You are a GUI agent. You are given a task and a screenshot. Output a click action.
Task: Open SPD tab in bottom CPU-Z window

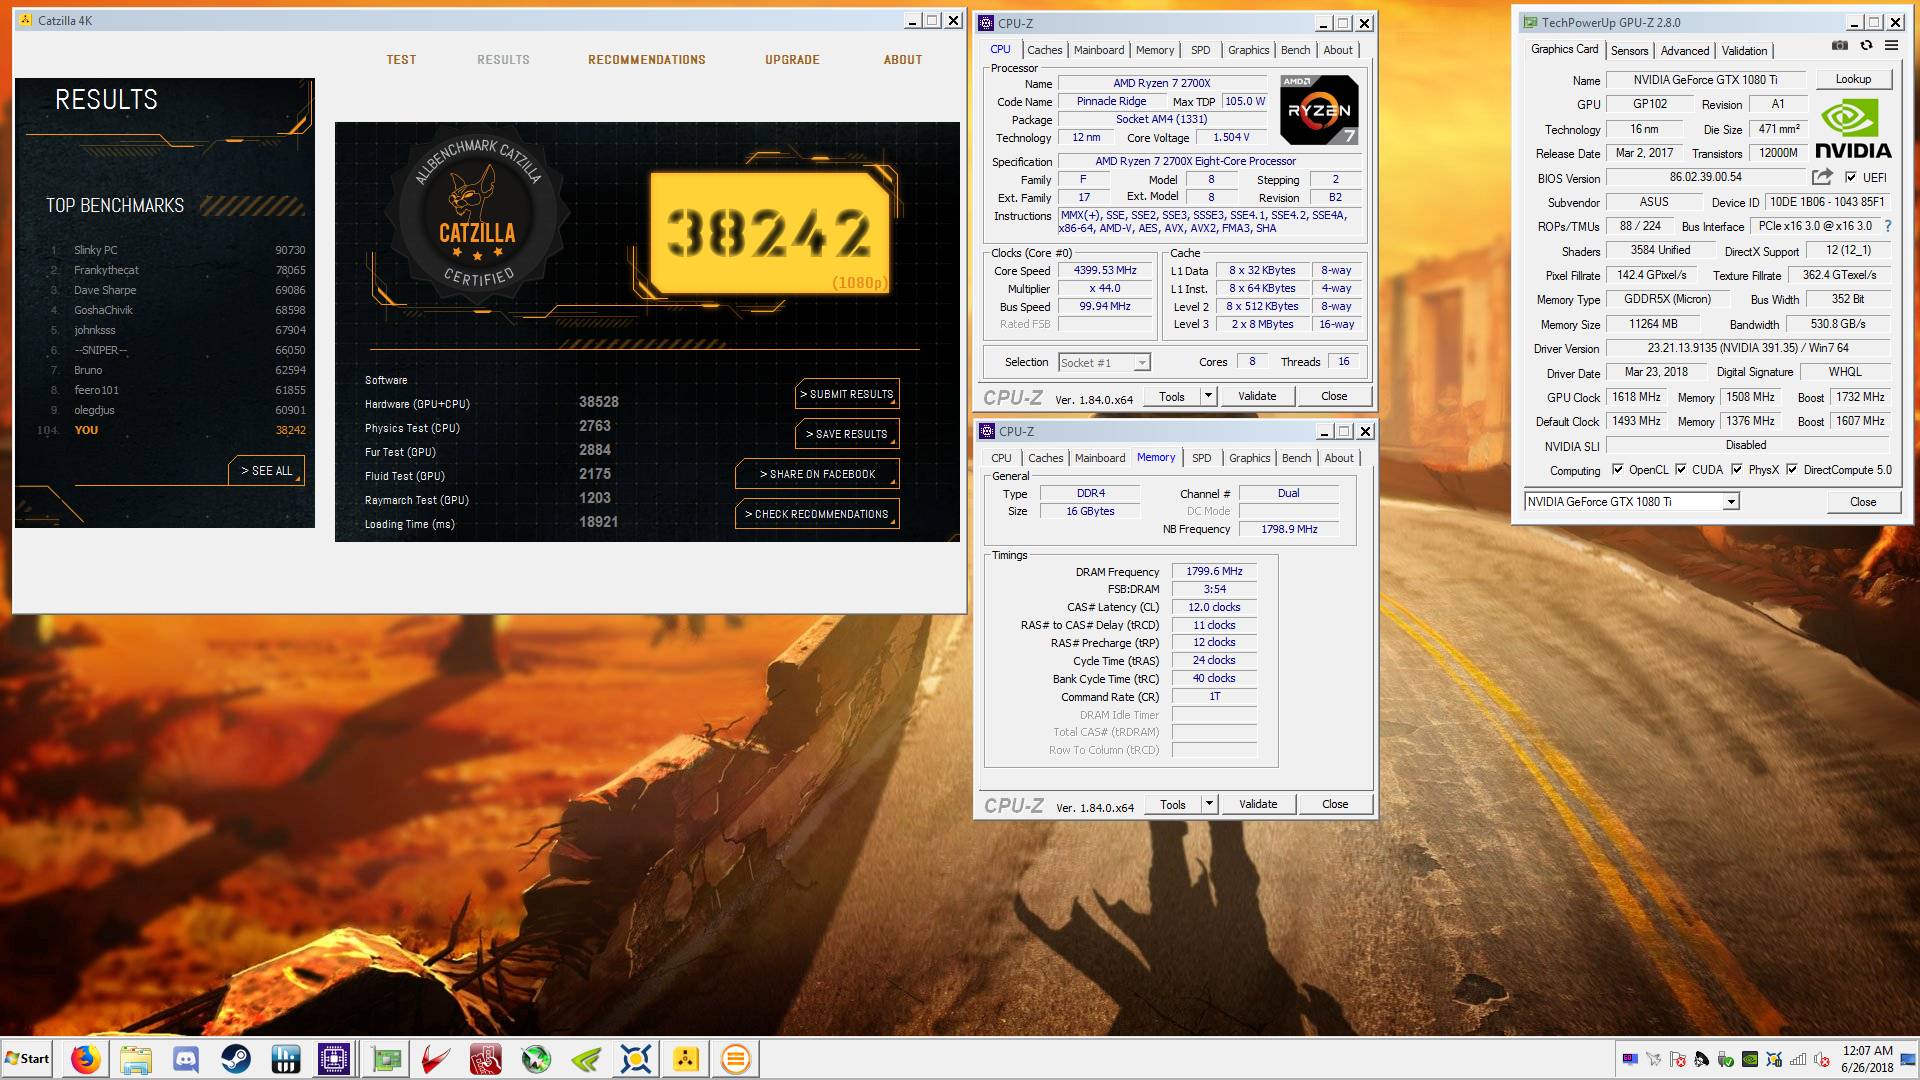(1201, 458)
